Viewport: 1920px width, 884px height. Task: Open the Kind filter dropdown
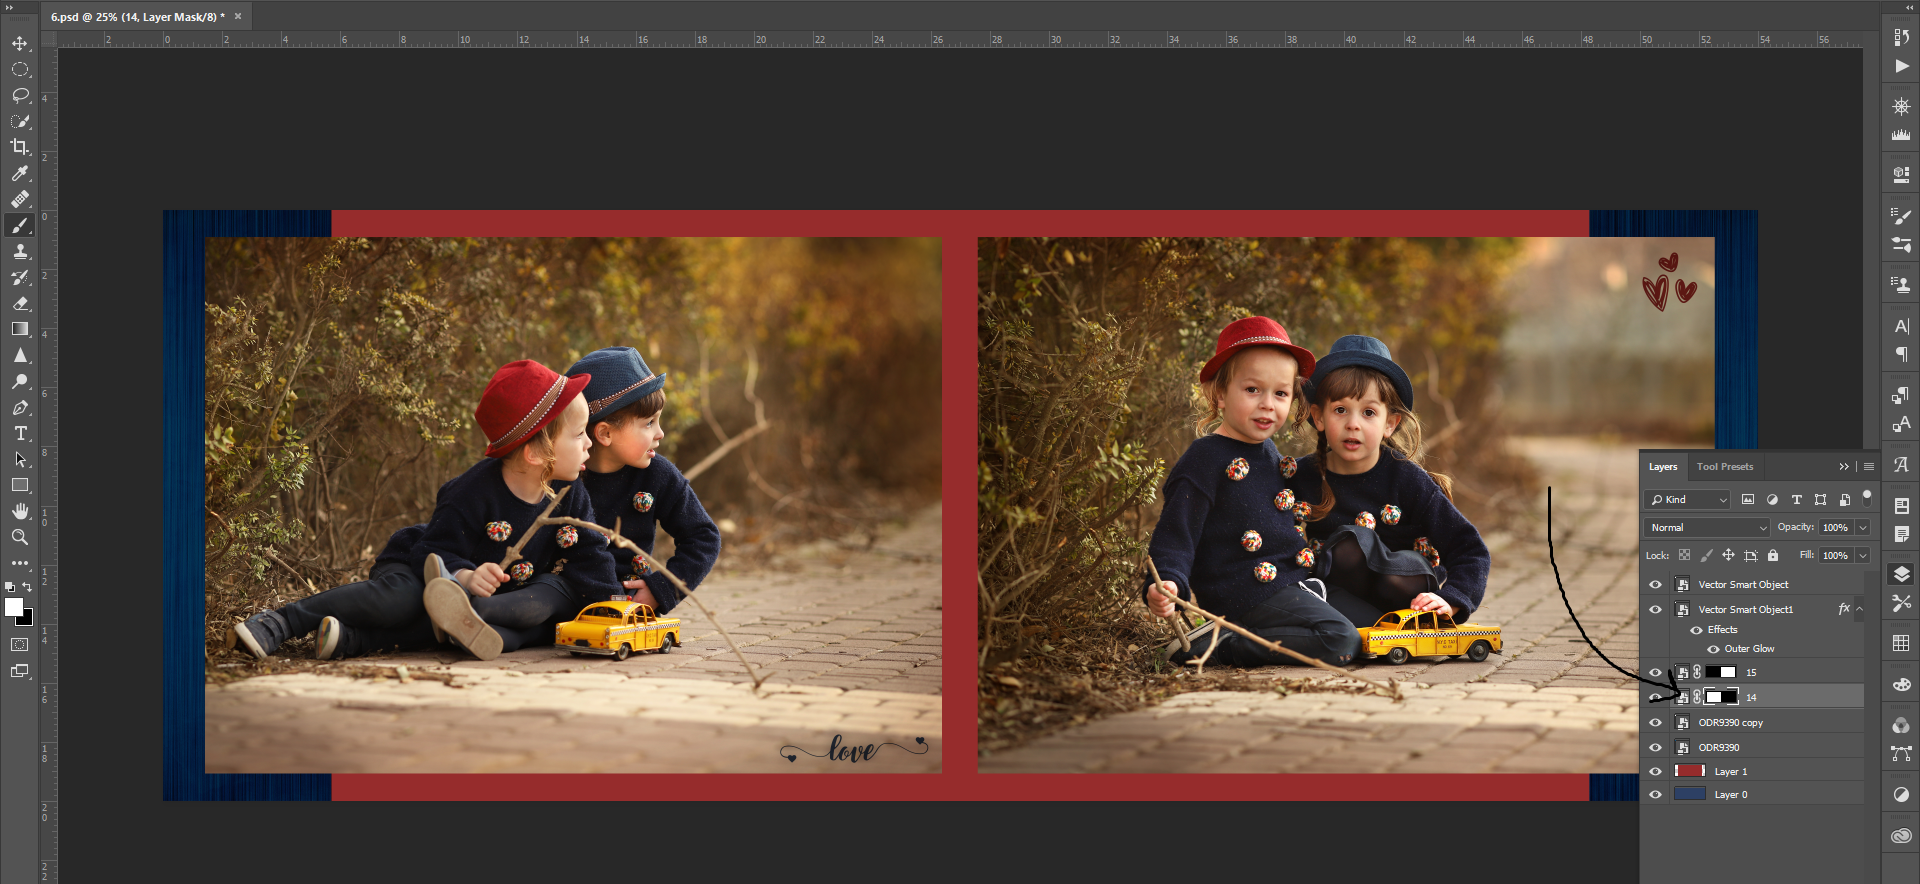pyautogui.click(x=1687, y=499)
